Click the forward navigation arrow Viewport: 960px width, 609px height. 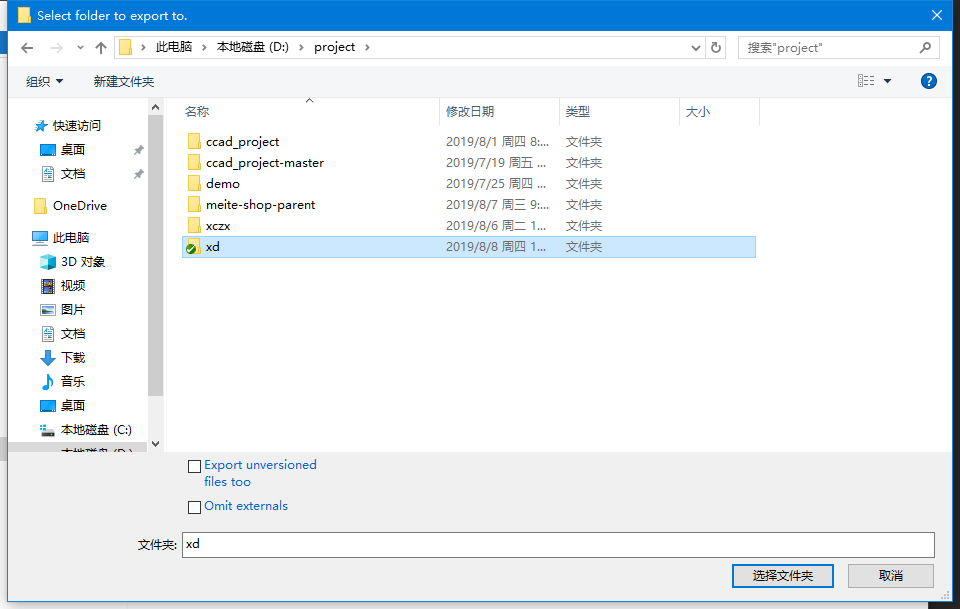point(56,48)
